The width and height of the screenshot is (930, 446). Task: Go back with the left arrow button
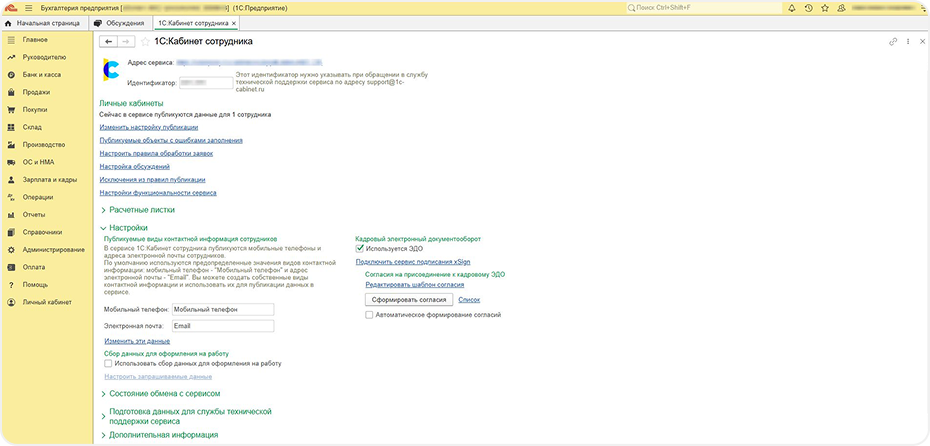pos(109,42)
